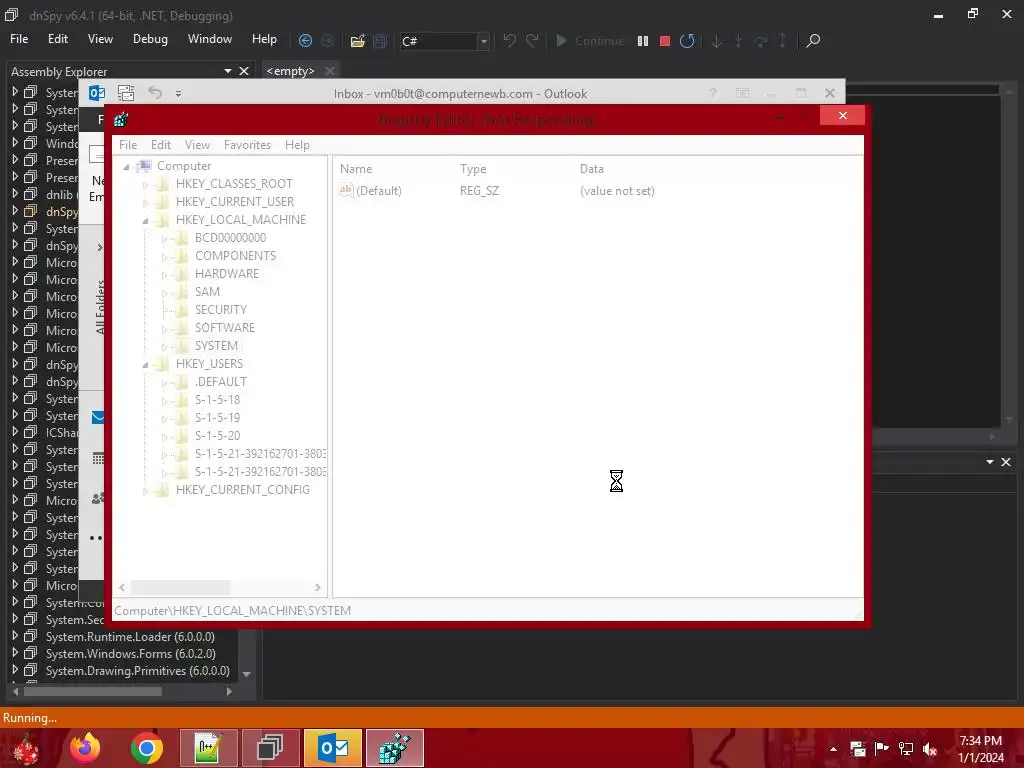Click the dnSpy Open file folder icon
Viewport: 1024px width, 768px height.
click(357, 41)
